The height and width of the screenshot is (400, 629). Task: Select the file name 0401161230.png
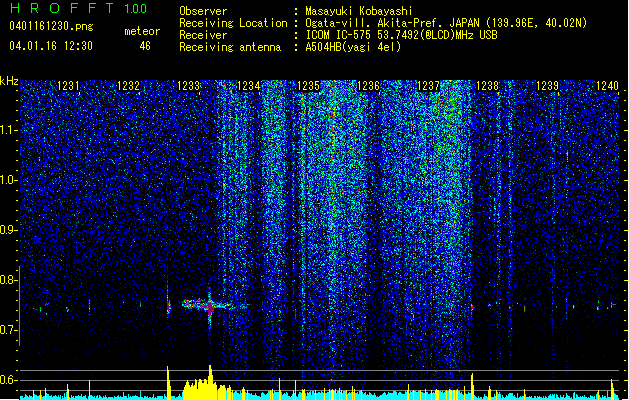pyautogui.click(x=51, y=26)
